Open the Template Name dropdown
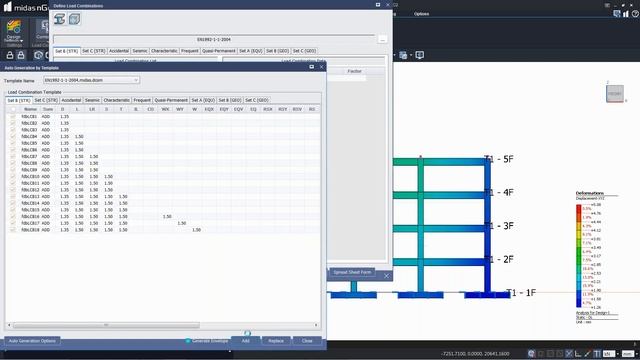Viewport: 640px width, 360px height. click(x=91, y=80)
